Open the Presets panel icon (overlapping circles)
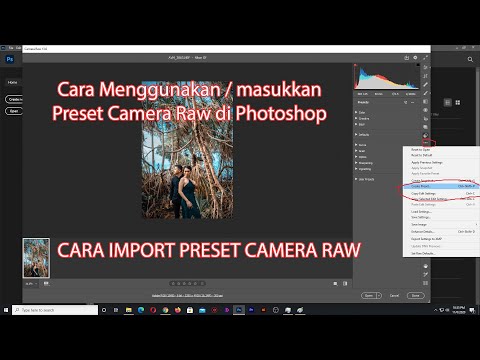This screenshot has width=480, height=360. (425, 135)
